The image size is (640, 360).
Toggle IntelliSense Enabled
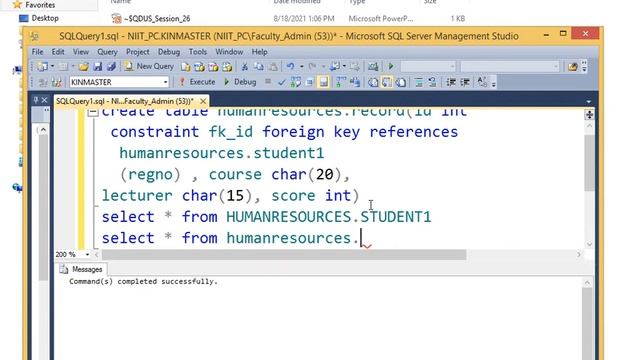pyautogui.click(x=323, y=82)
